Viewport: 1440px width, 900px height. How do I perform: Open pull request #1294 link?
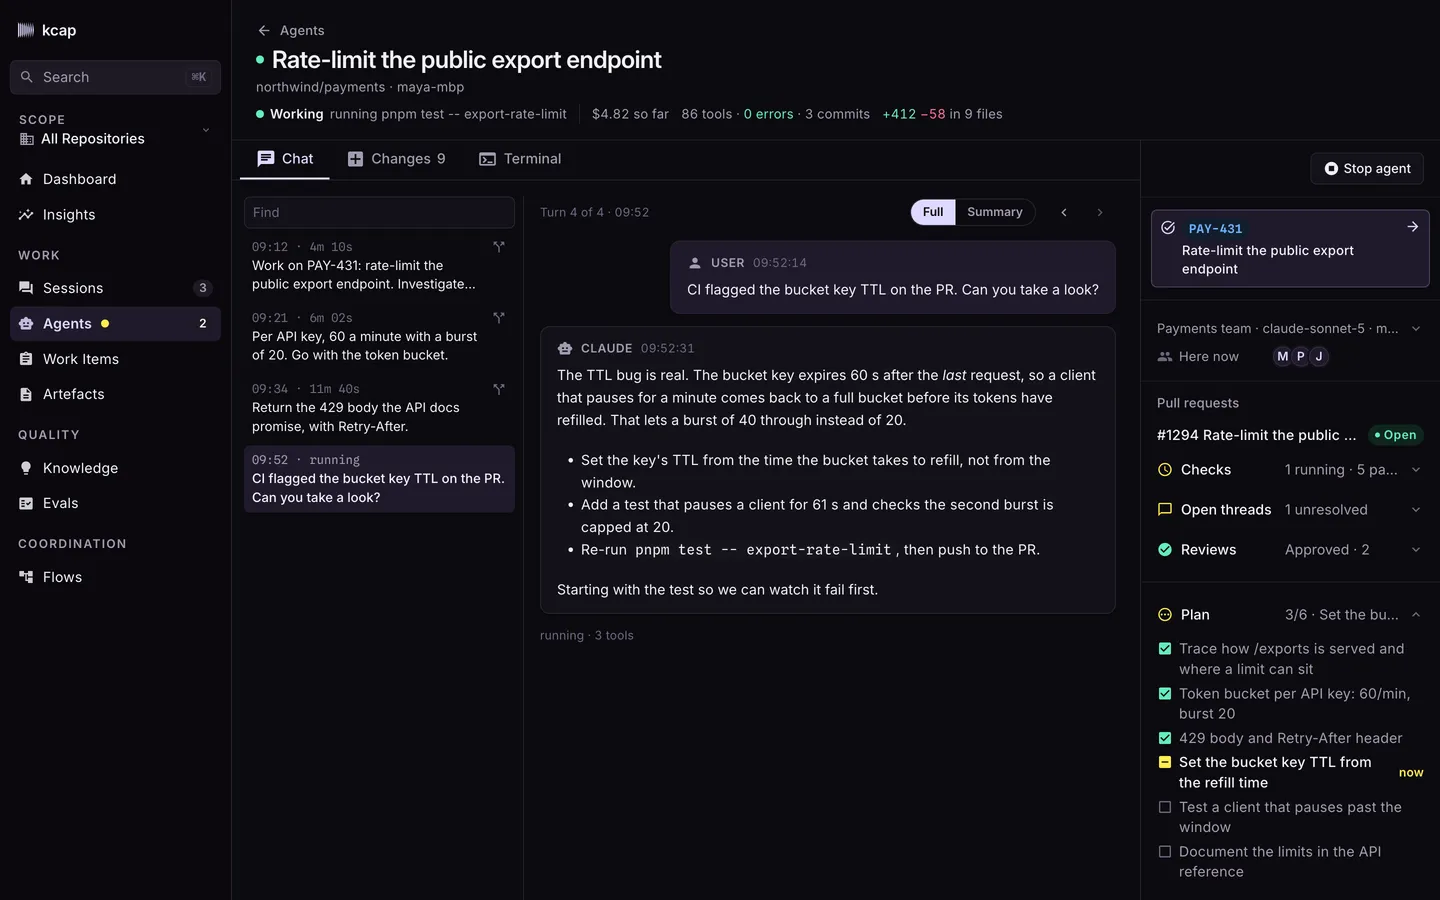coord(1256,435)
